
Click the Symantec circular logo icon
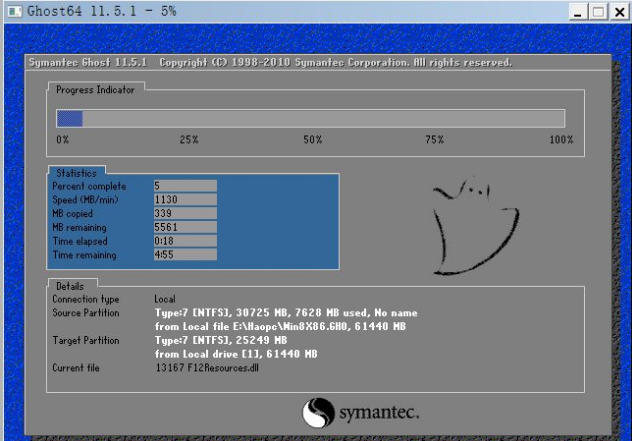(x=318, y=412)
